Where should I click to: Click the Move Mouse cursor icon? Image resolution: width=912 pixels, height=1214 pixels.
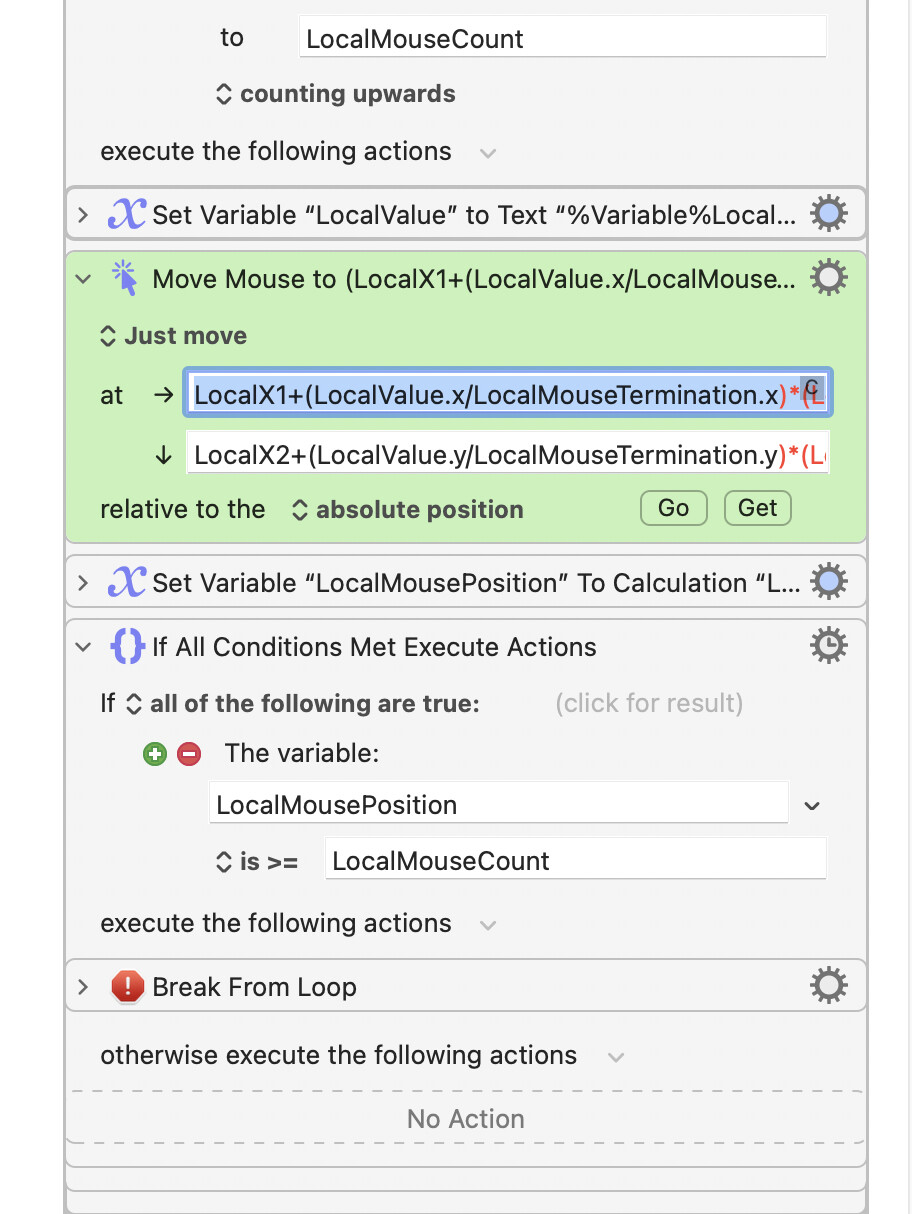[126, 279]
